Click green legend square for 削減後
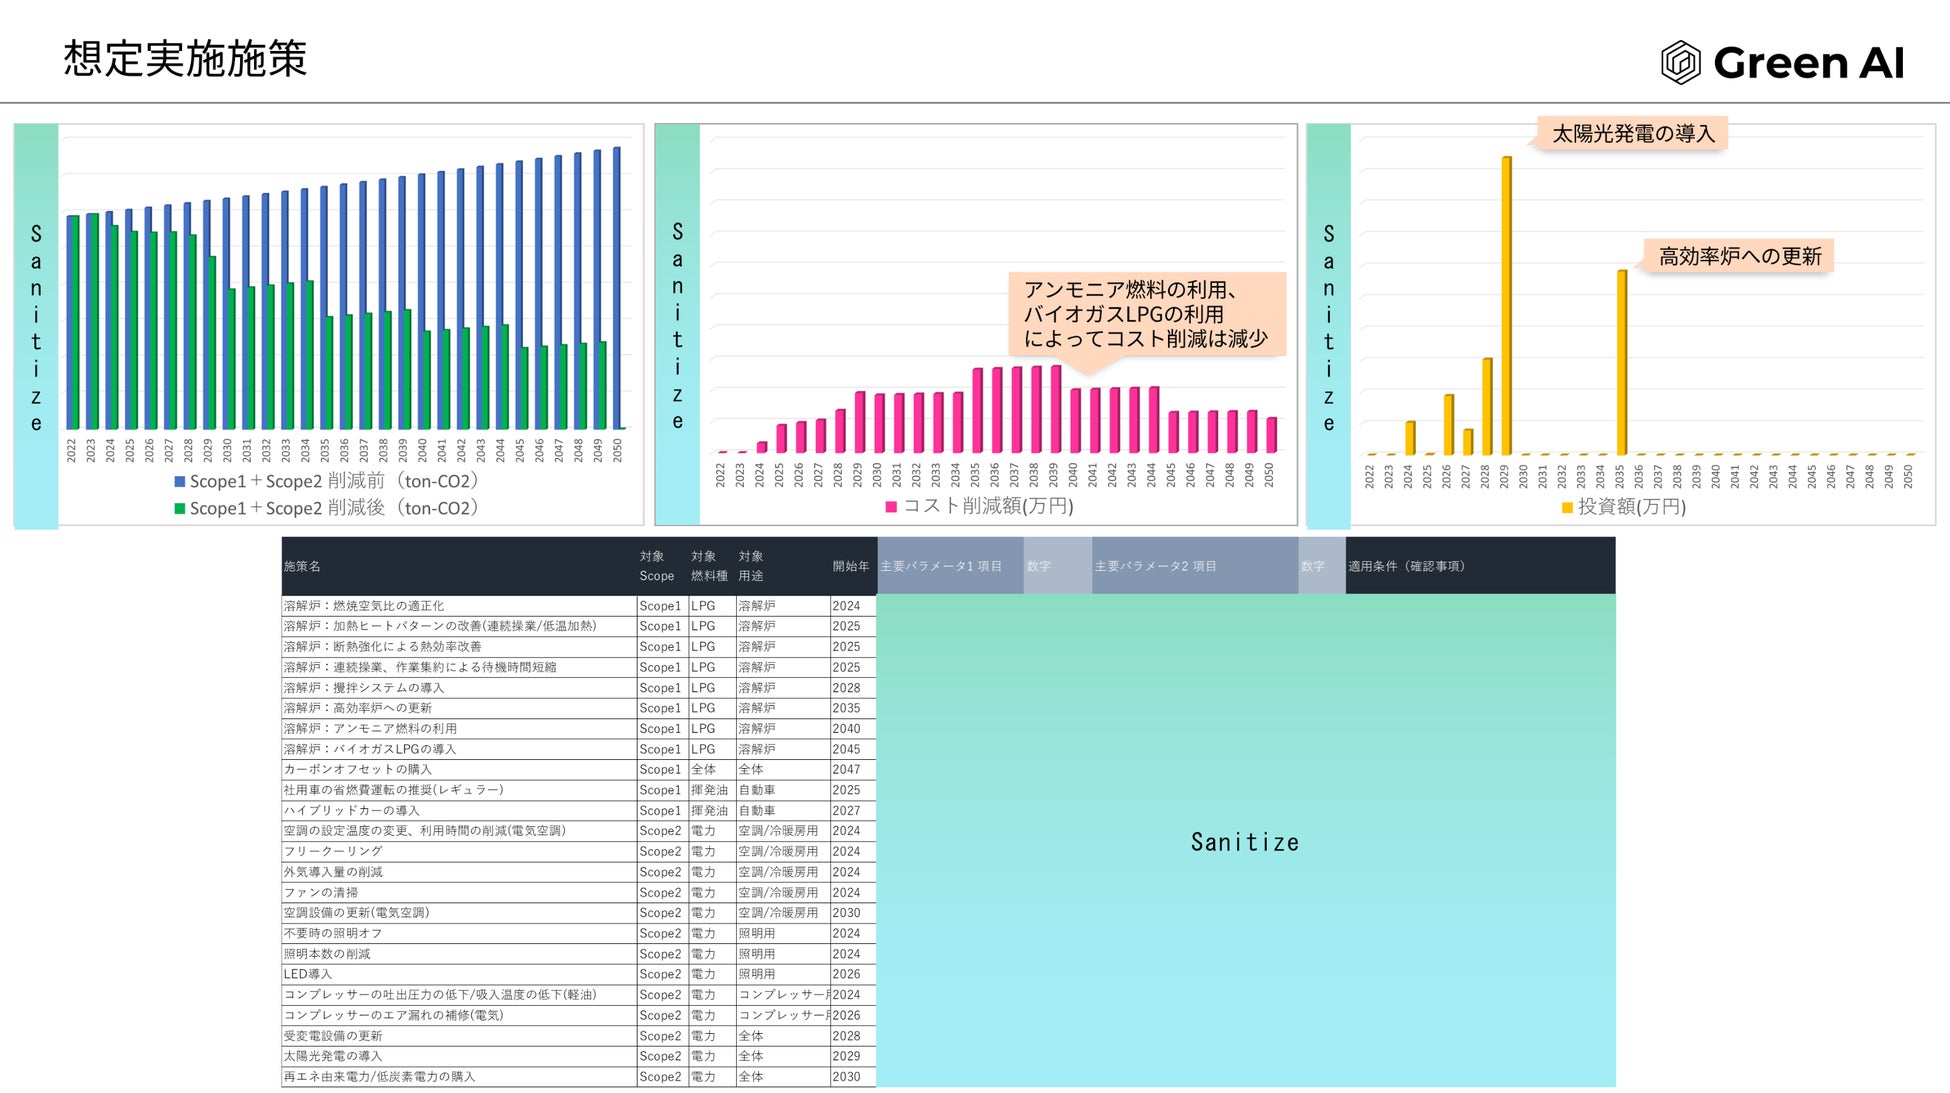1950x1093 pixels. 180,509
